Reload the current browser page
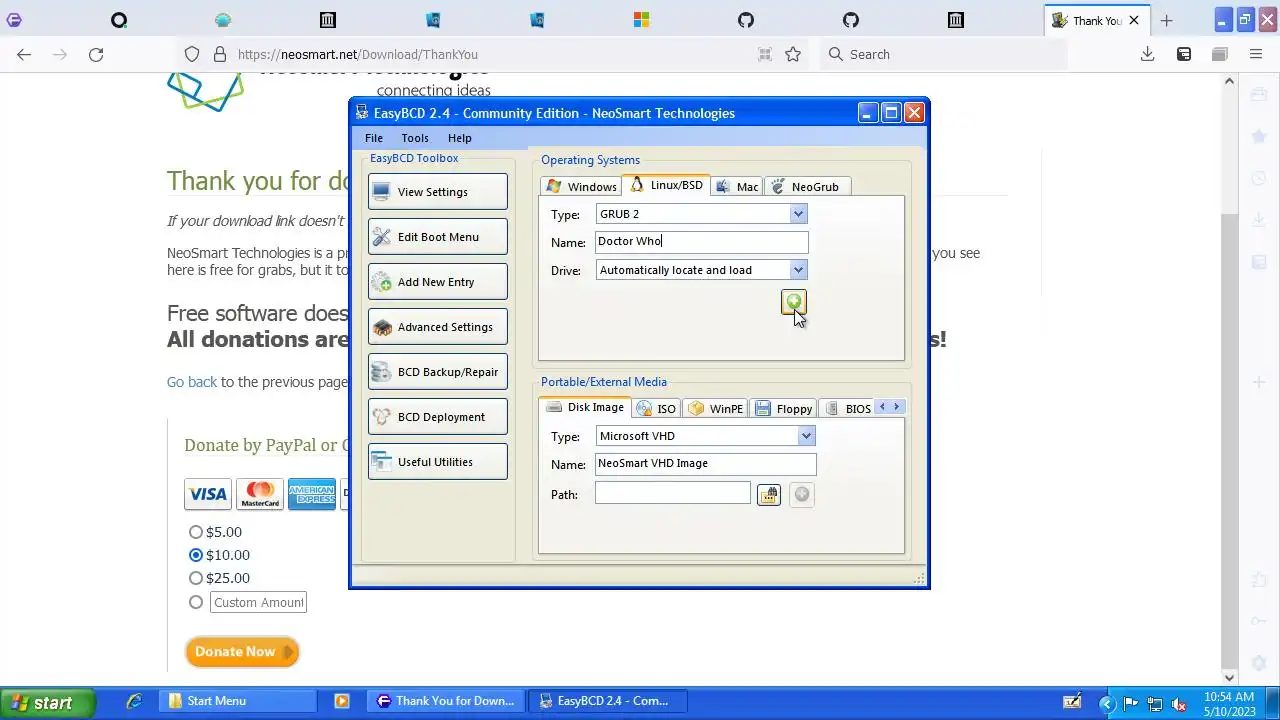The image size is (1280, 720). 96,55
